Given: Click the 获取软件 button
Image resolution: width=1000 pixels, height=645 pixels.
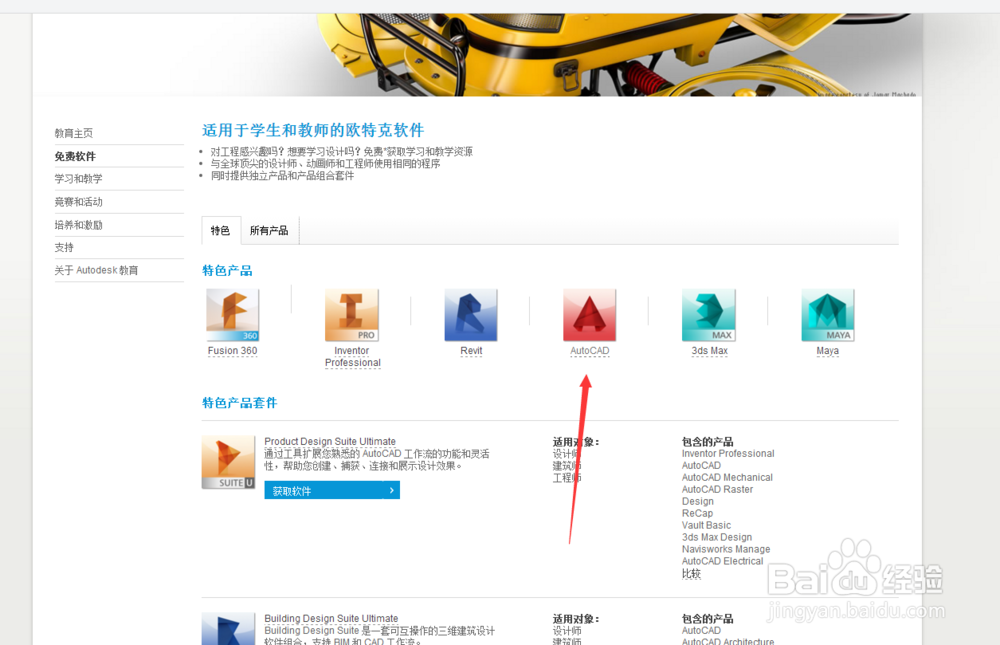Looking at the screenshot, I should (x=332, y=490).
